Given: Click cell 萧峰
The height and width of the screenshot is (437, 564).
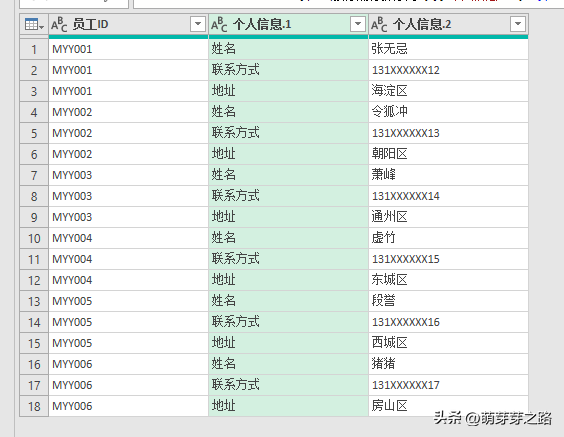Looking at the screenshot, I should click(x=449, y=175).
